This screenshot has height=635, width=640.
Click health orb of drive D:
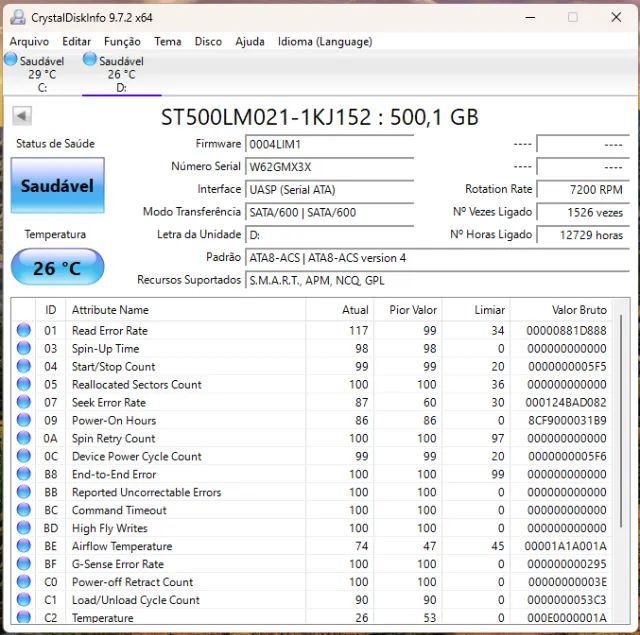click(x=90, y=59)
